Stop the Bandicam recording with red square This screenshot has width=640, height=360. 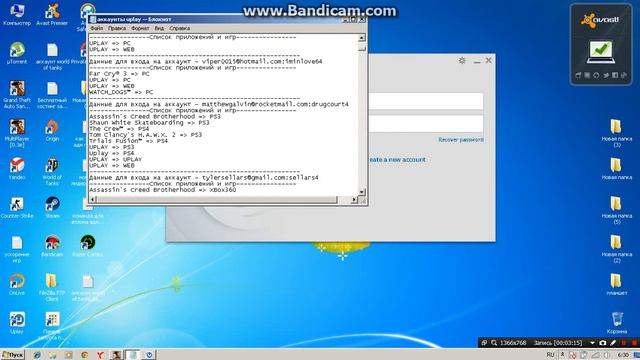point(635,343)
